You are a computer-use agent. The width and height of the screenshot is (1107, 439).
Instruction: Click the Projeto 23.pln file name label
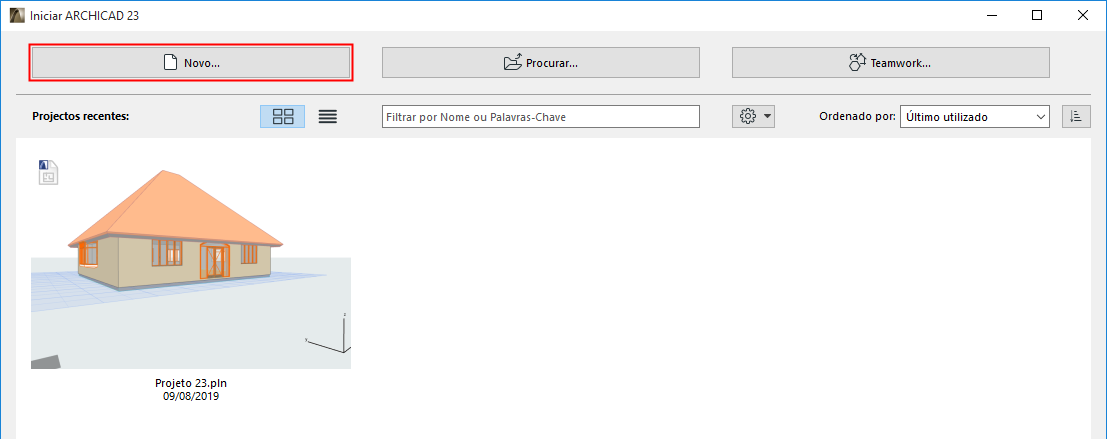[x=191, y=383]
